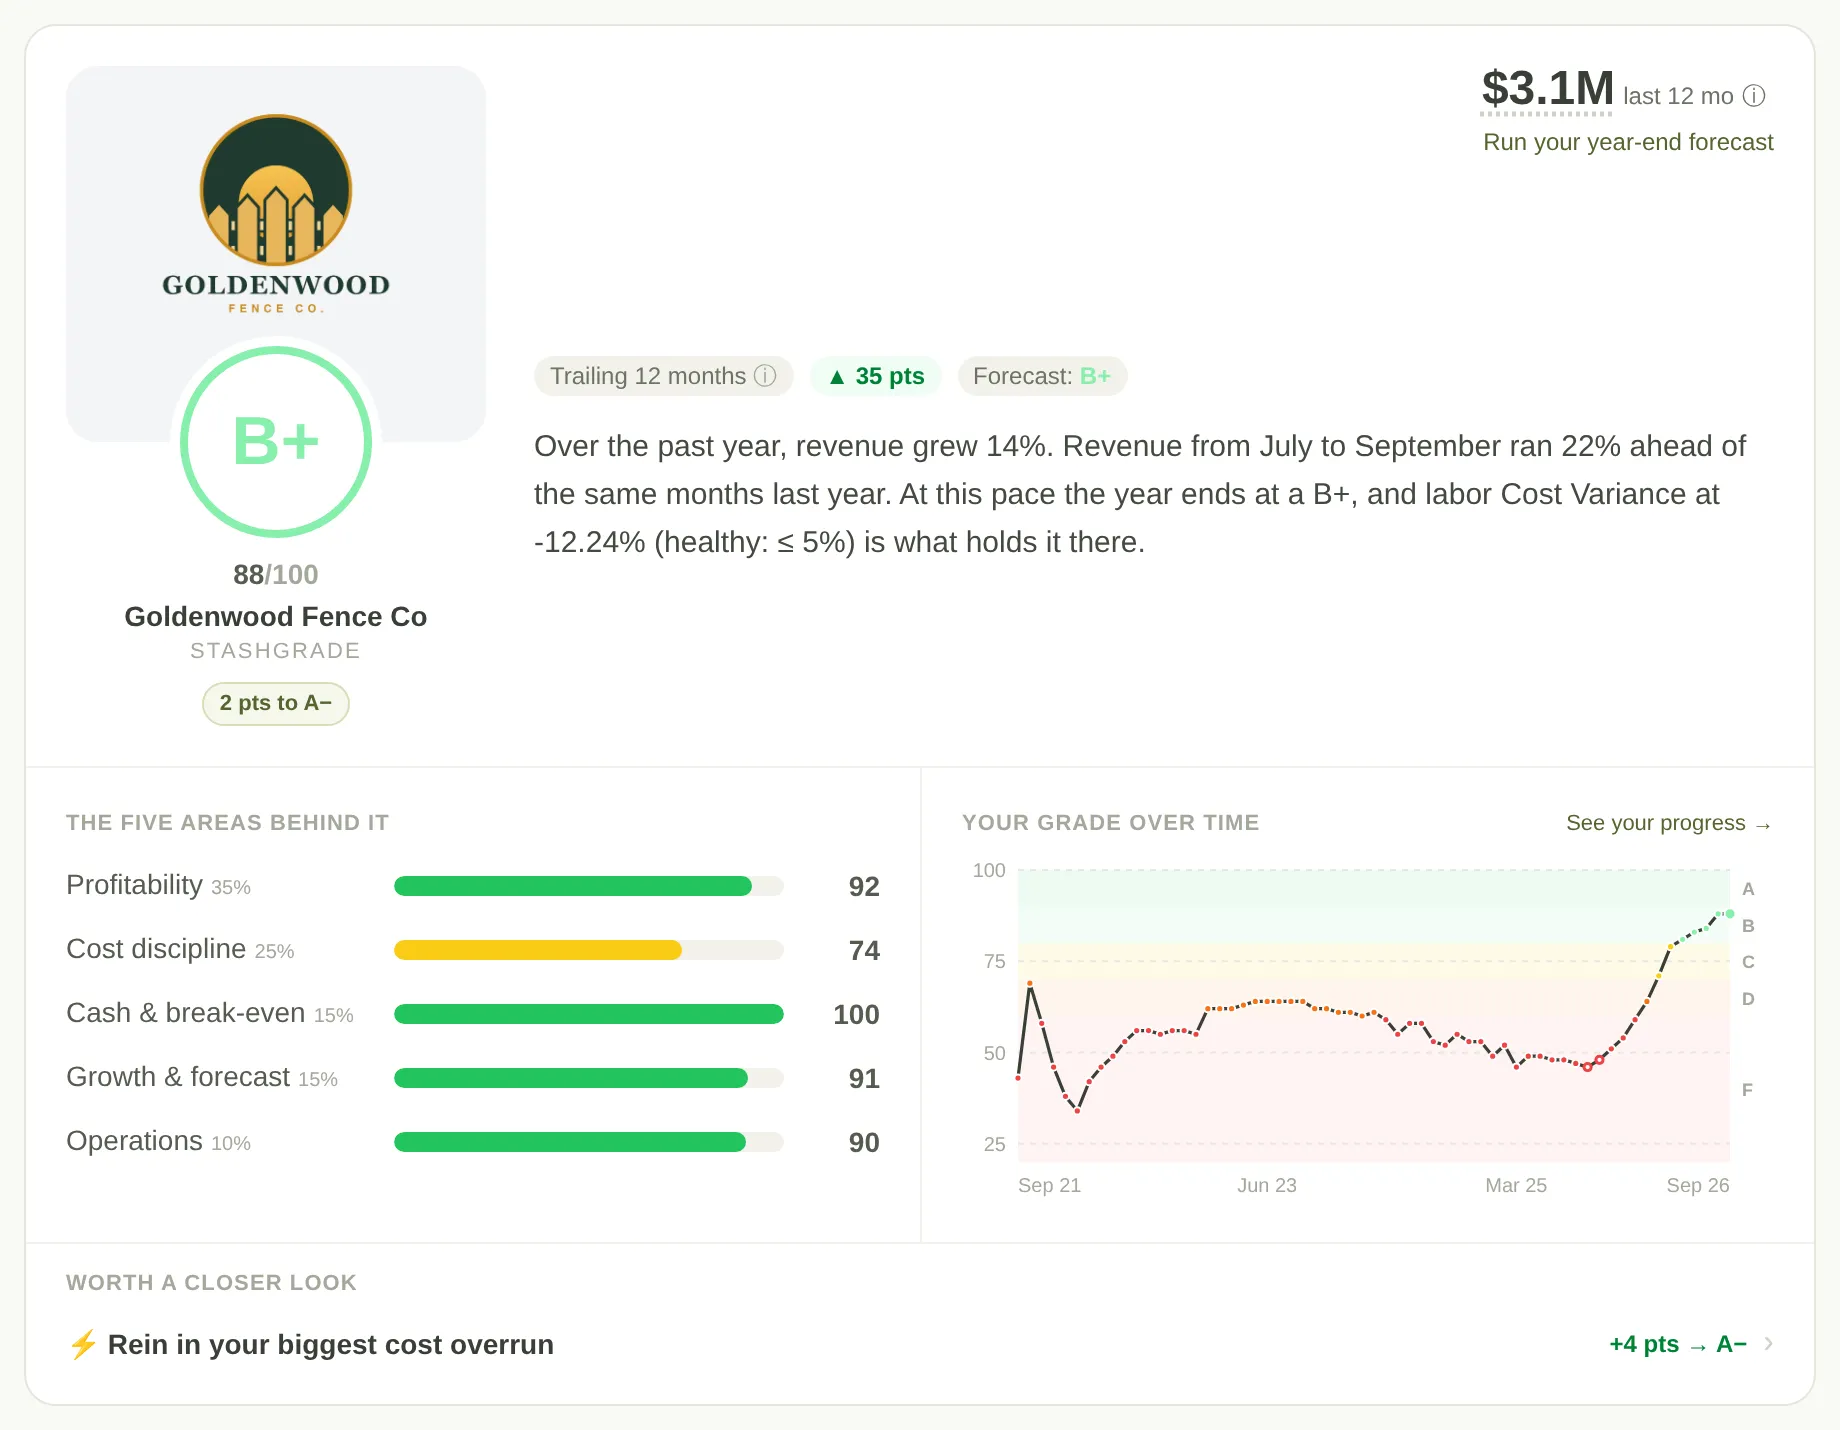The width and height of the screenshot is (1840, 1430).
Task: Click chevron arrow next to +4 pts A−
Action: [1769, 1344]
